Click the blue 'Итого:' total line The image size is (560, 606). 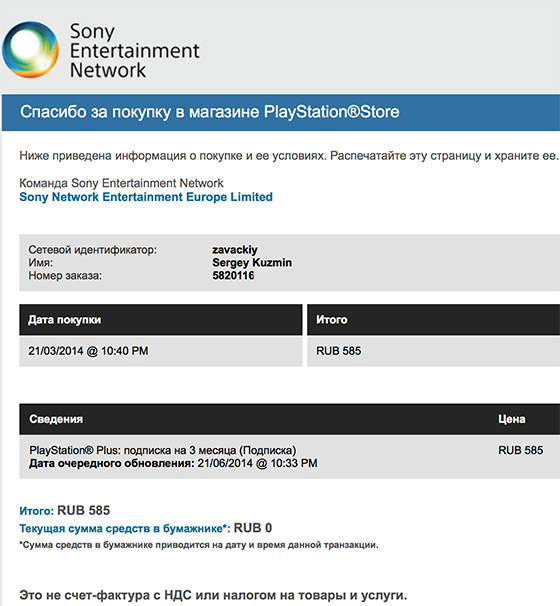click(65, 511)
